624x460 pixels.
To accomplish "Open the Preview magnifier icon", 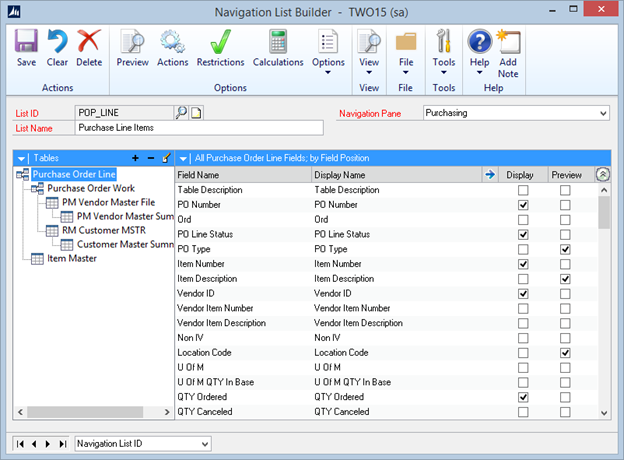I will tap(133, 41).
